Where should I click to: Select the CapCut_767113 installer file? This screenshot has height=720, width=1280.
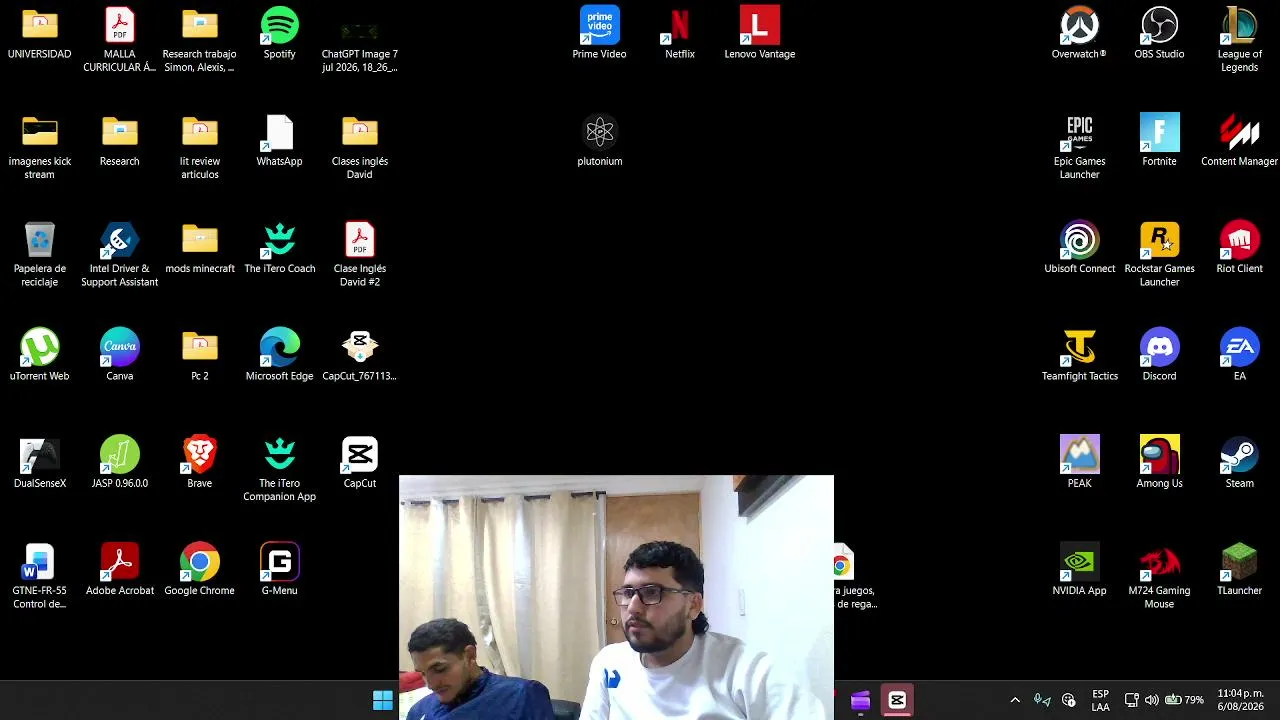coord(360,347)
